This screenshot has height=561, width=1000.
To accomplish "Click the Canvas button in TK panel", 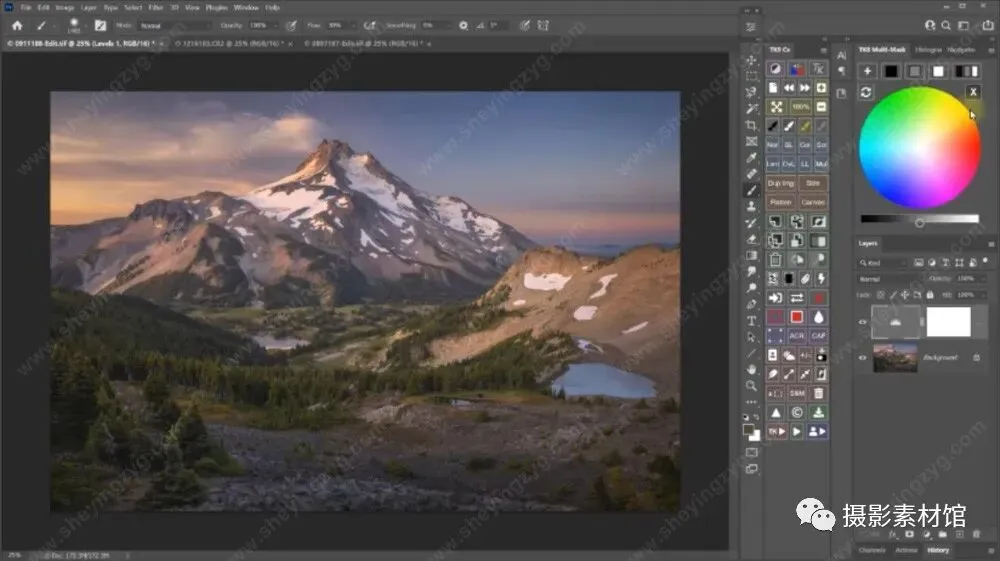I will point(813,202).
